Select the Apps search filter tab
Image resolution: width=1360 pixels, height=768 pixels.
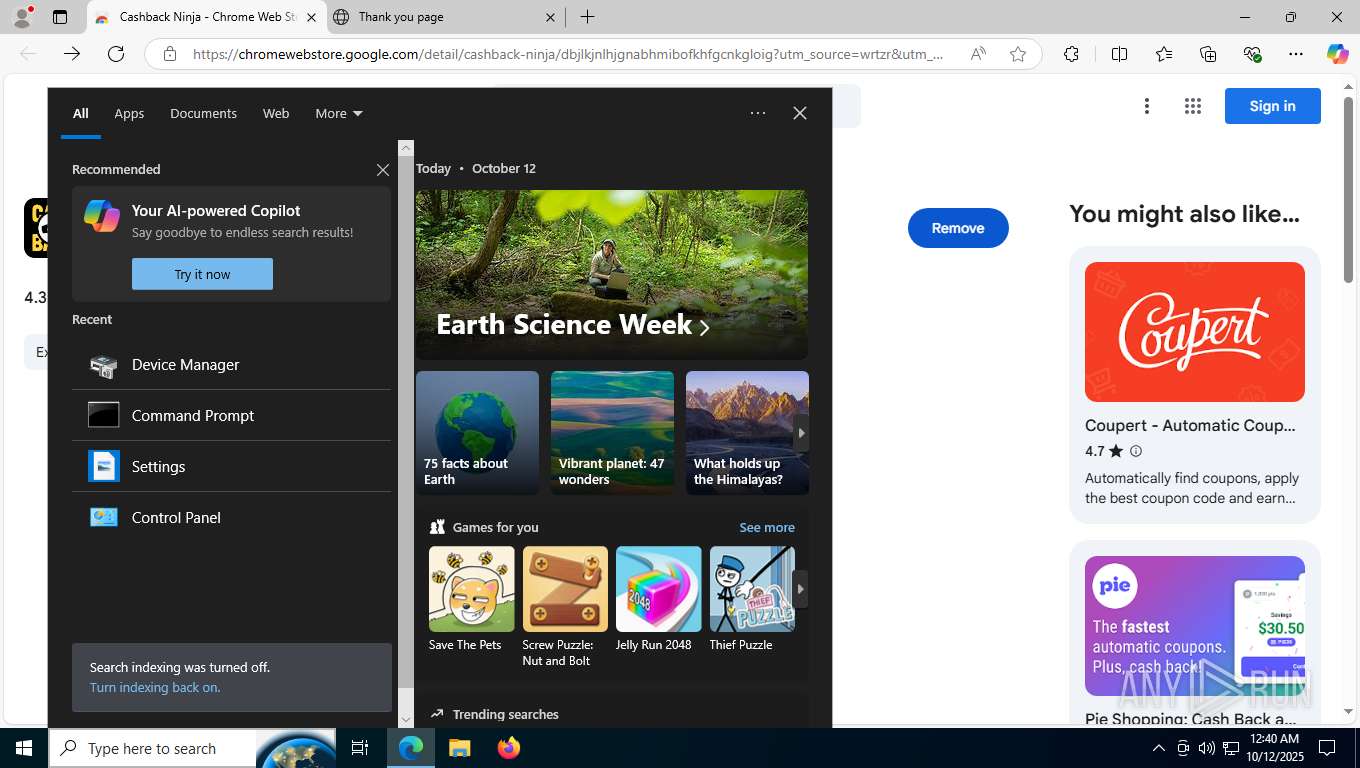(x=129, y=113)
